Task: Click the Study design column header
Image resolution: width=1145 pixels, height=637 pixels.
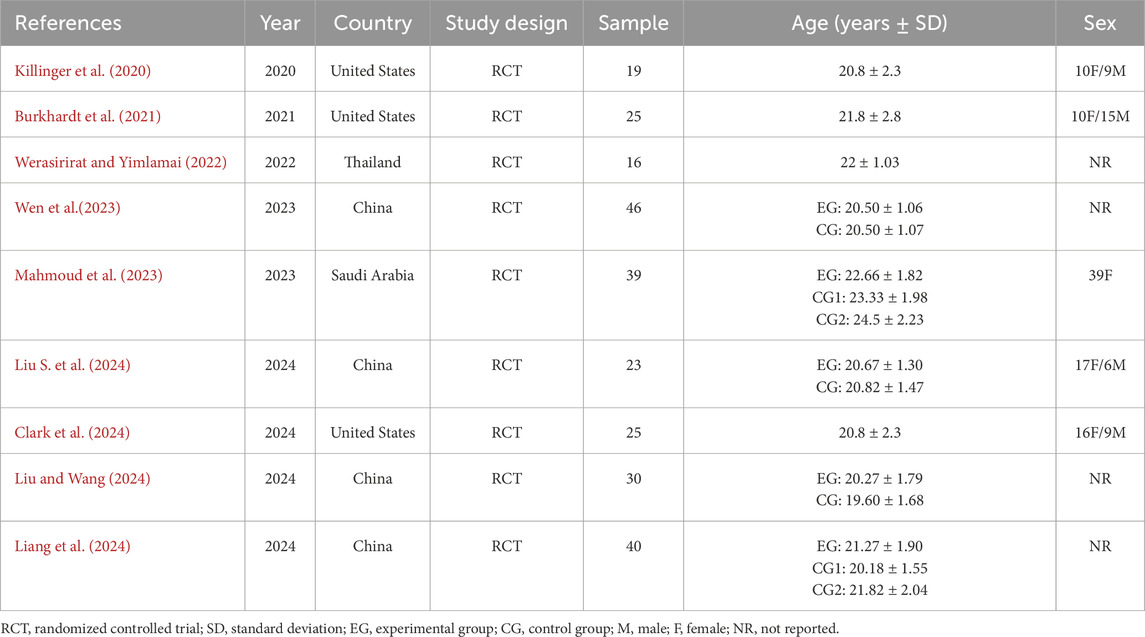Action: (492, 23)
